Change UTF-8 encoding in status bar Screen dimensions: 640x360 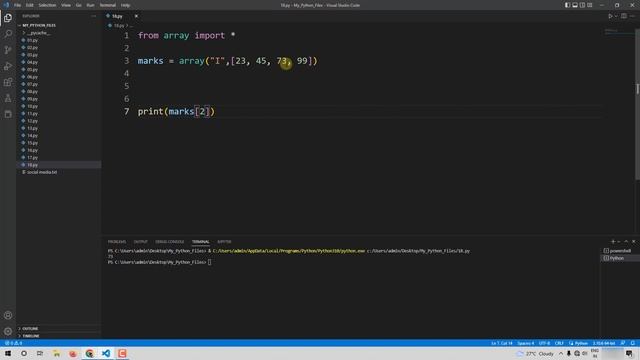pos(544,343)
